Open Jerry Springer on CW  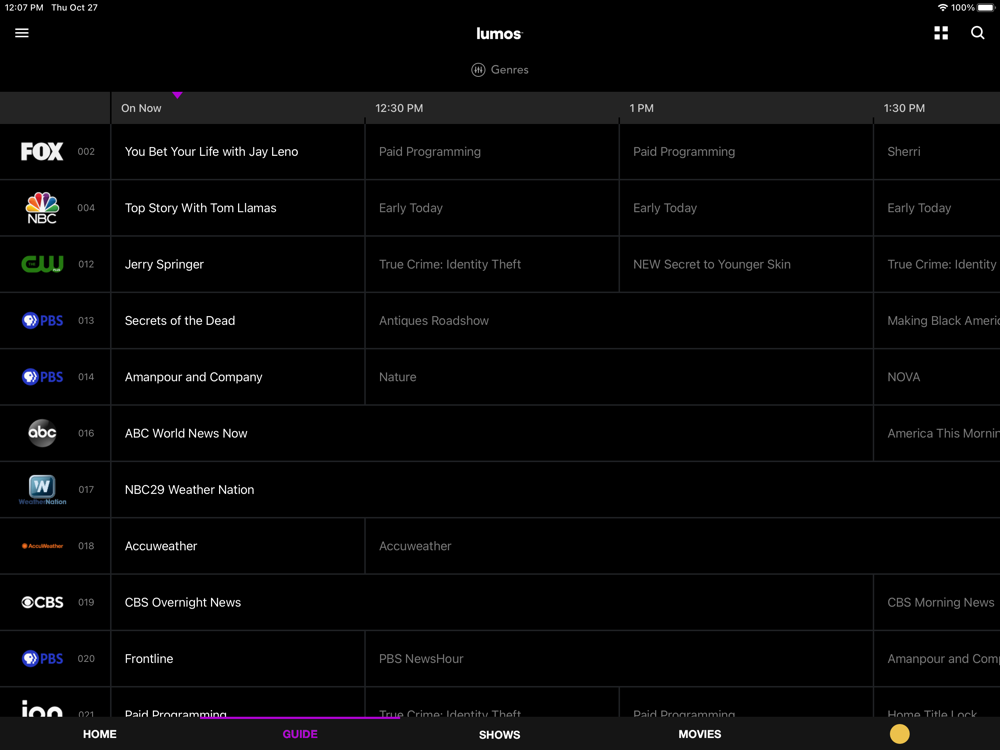pyautogui.click(x=238, y=264)
